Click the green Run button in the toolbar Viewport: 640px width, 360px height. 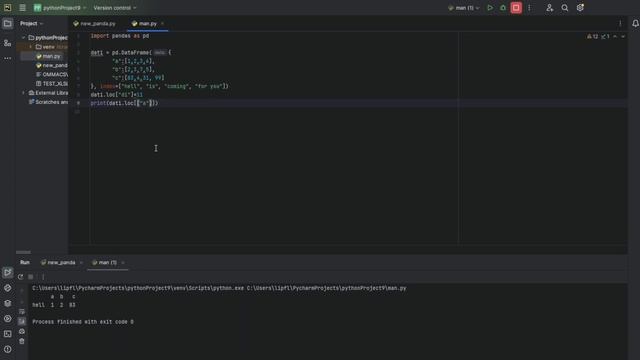[x=490, y=8]
